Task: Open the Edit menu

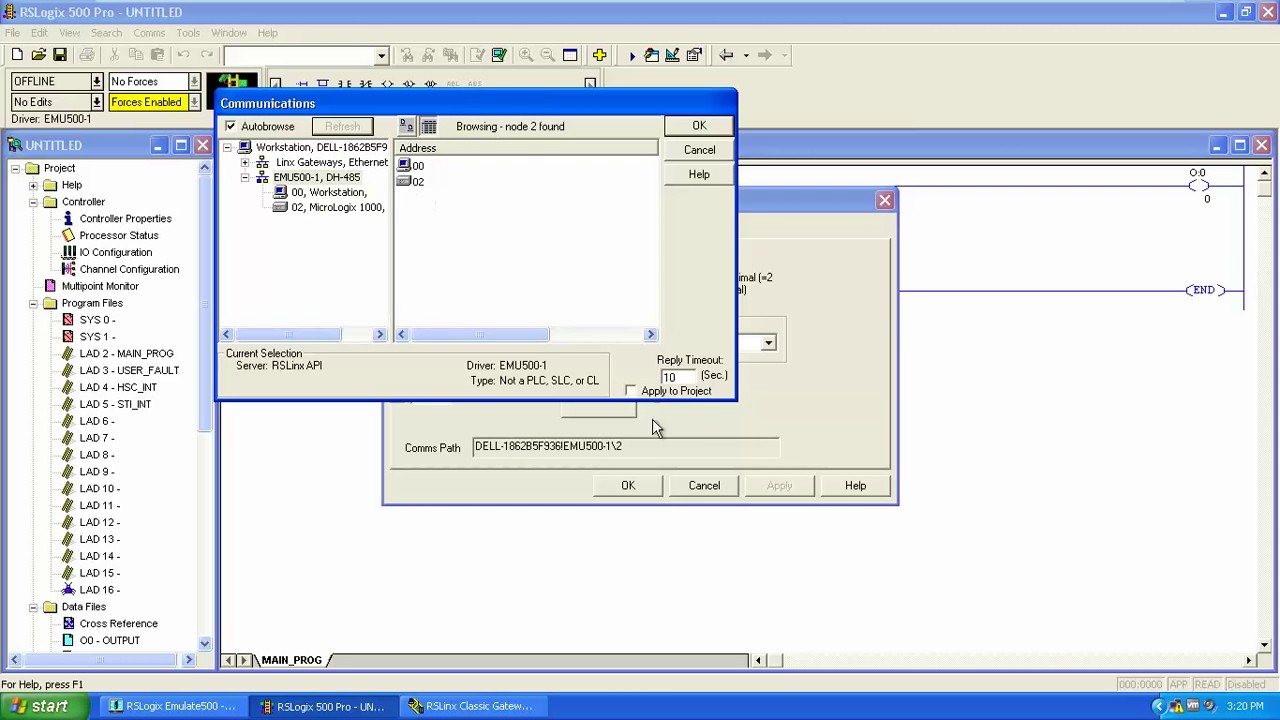Action: [x=39, y=33]
